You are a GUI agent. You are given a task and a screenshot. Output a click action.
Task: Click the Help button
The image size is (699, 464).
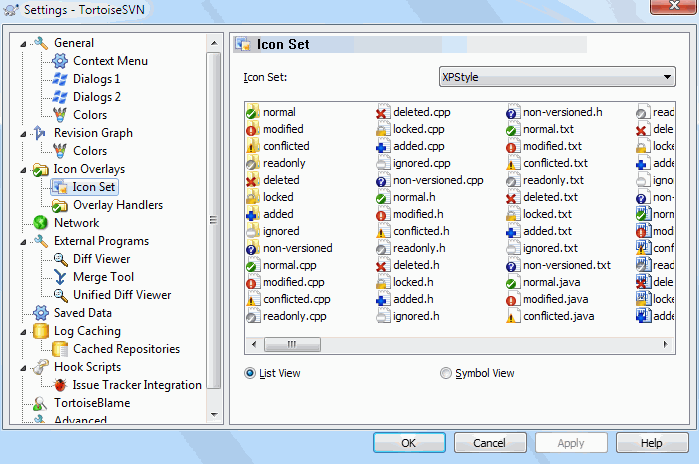tap(652, 443)
